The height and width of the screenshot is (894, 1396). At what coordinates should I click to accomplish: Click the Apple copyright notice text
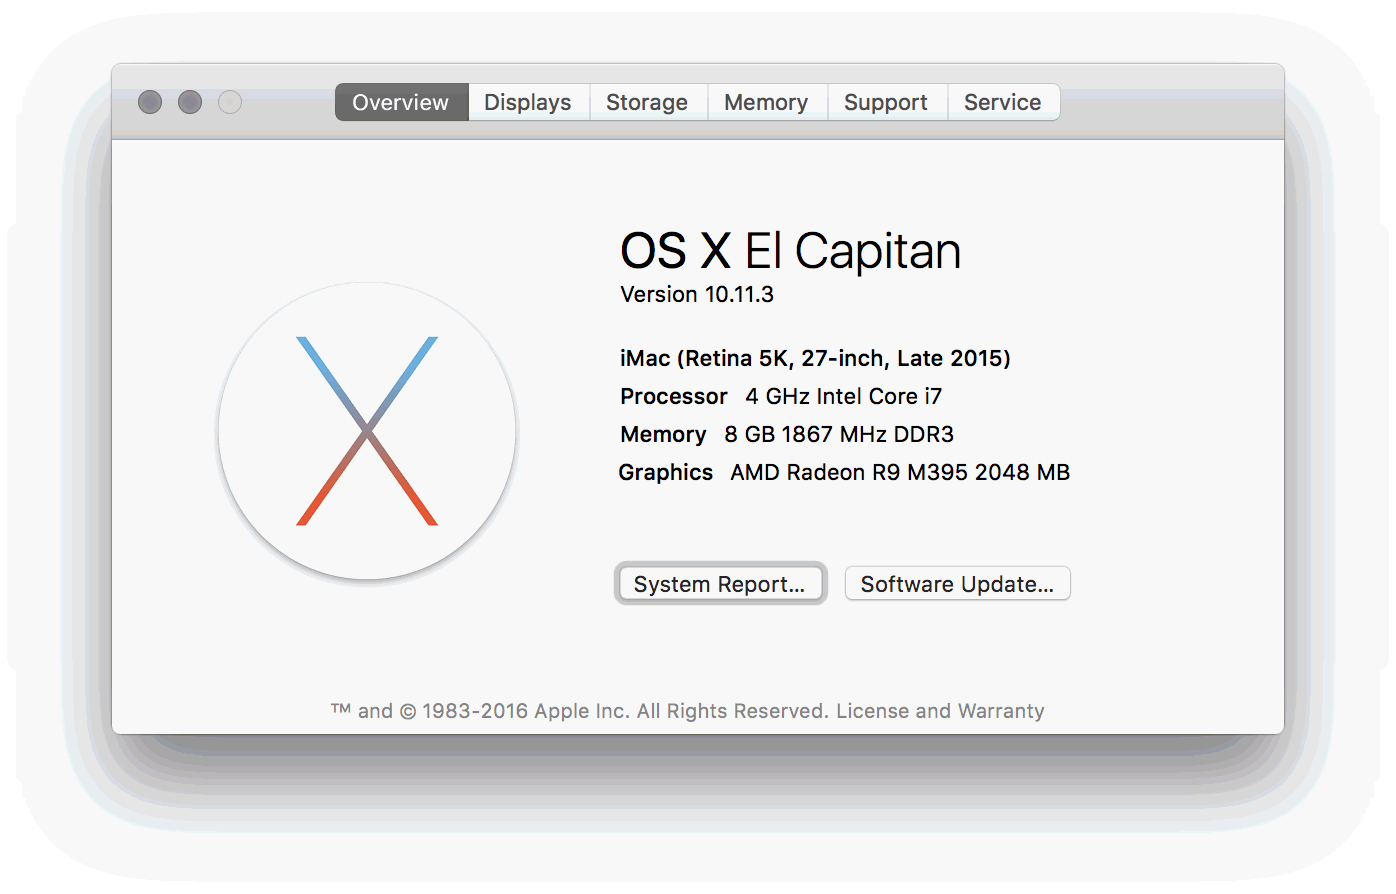tap(578, 710)
